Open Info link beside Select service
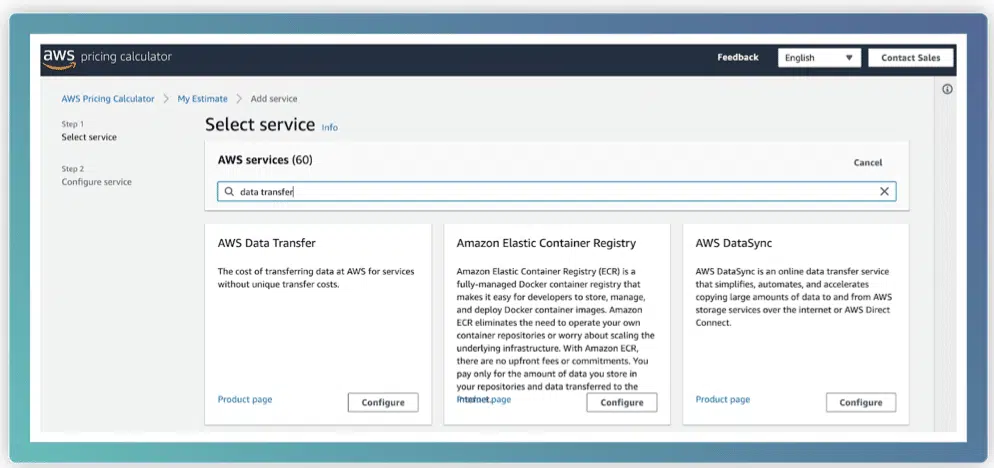 (330, 127)
